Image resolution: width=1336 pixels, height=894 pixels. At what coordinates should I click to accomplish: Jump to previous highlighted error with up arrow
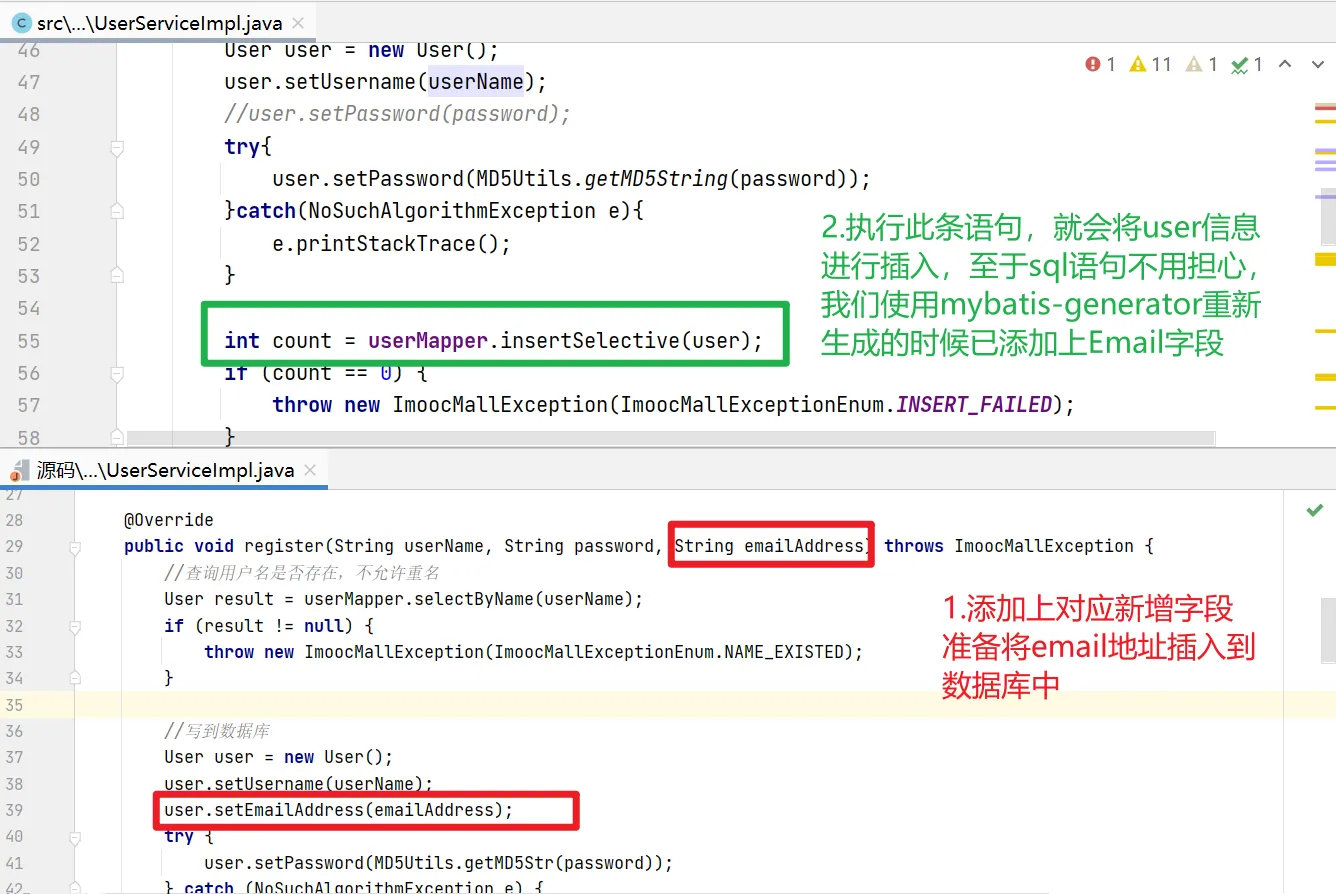[1286, 64]
